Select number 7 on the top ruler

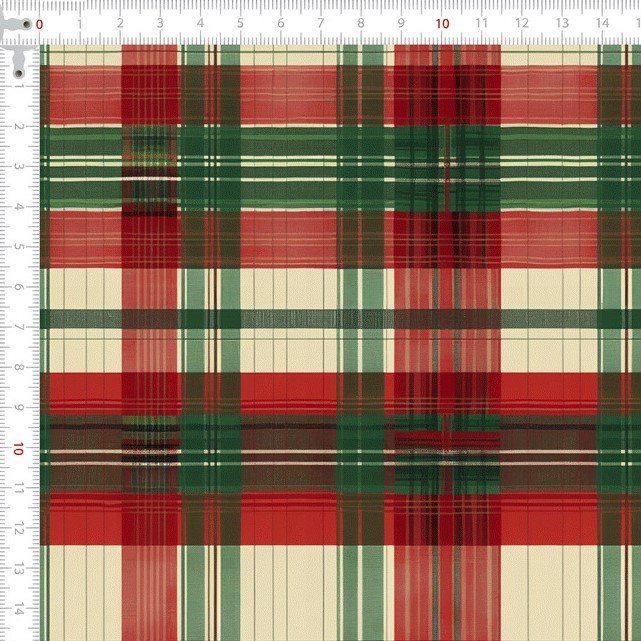click(320, 24)
